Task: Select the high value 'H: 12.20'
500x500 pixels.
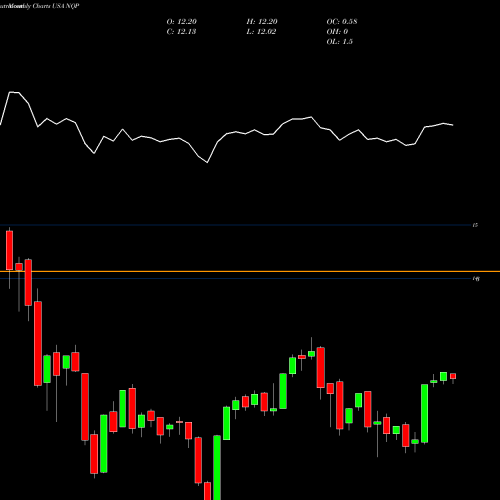Action: tap(262, 22)
